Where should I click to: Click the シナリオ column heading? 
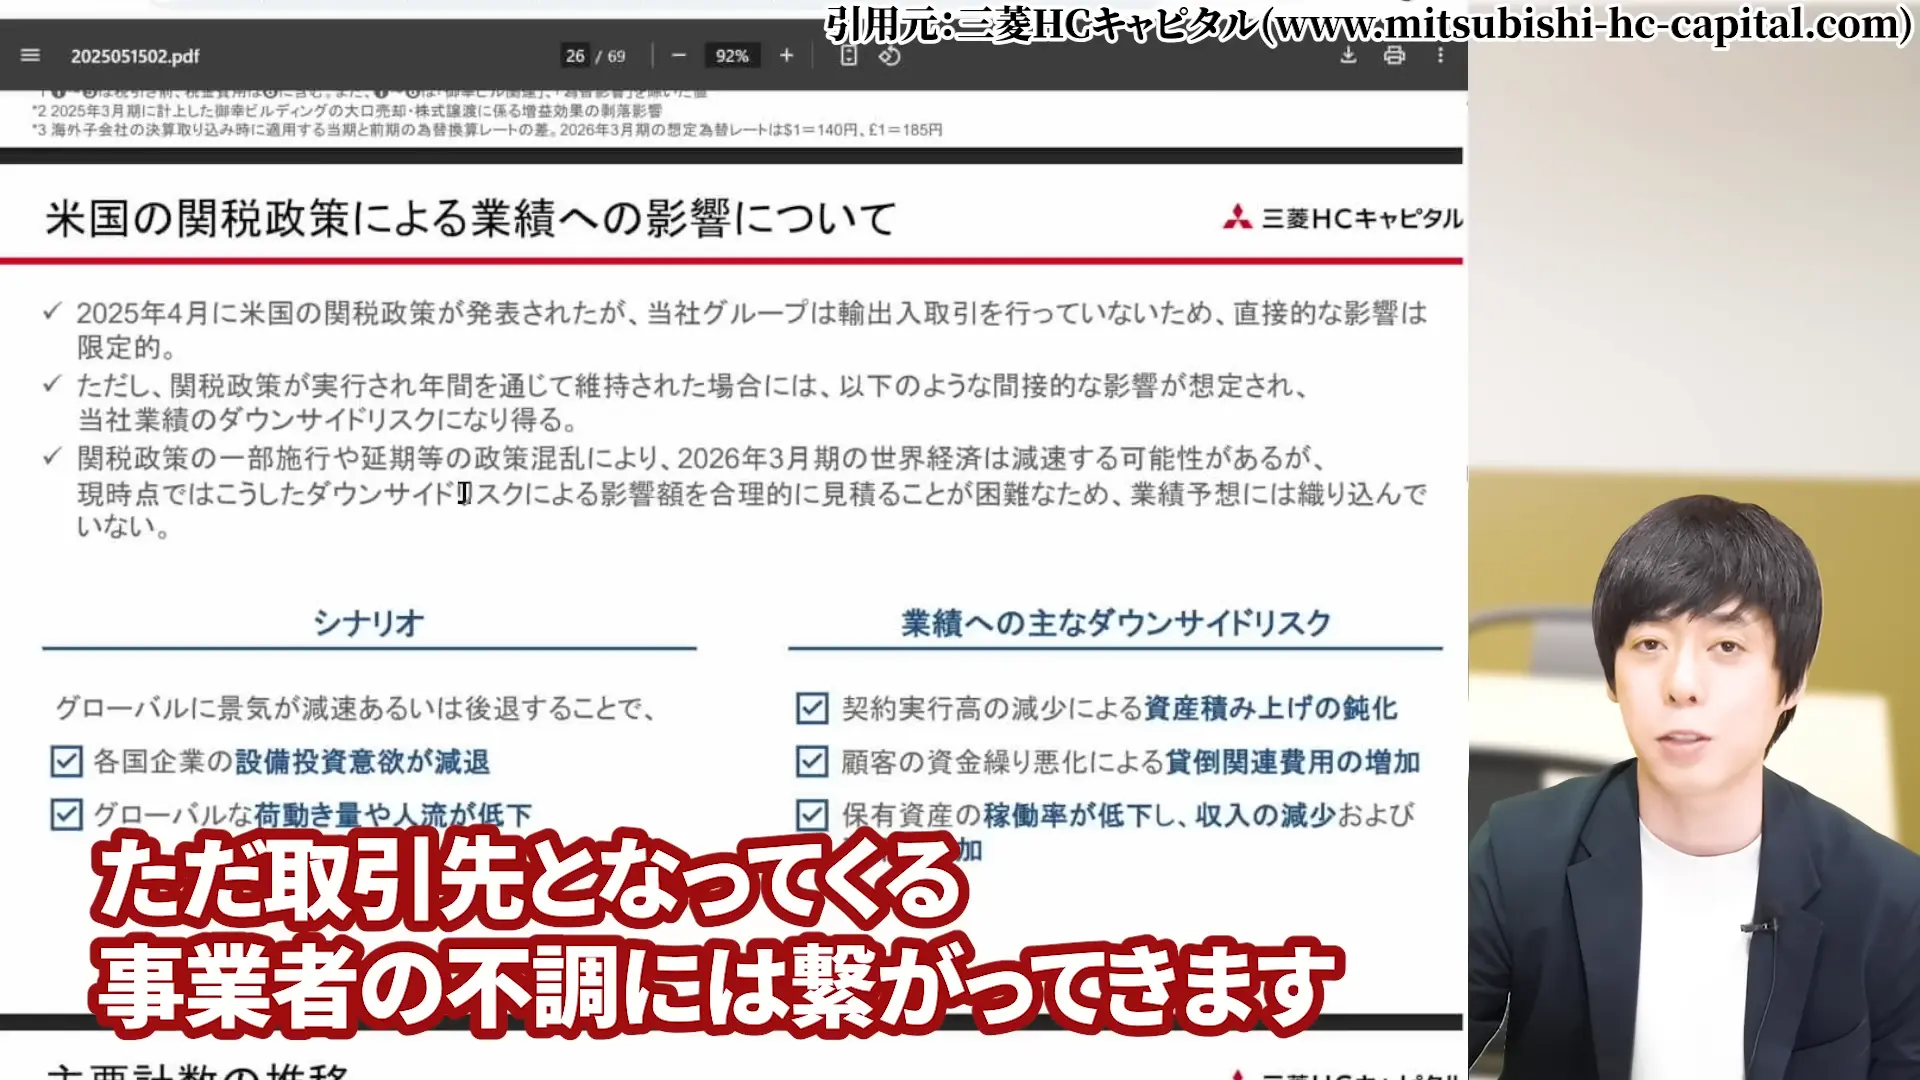(x=369, y=623)
